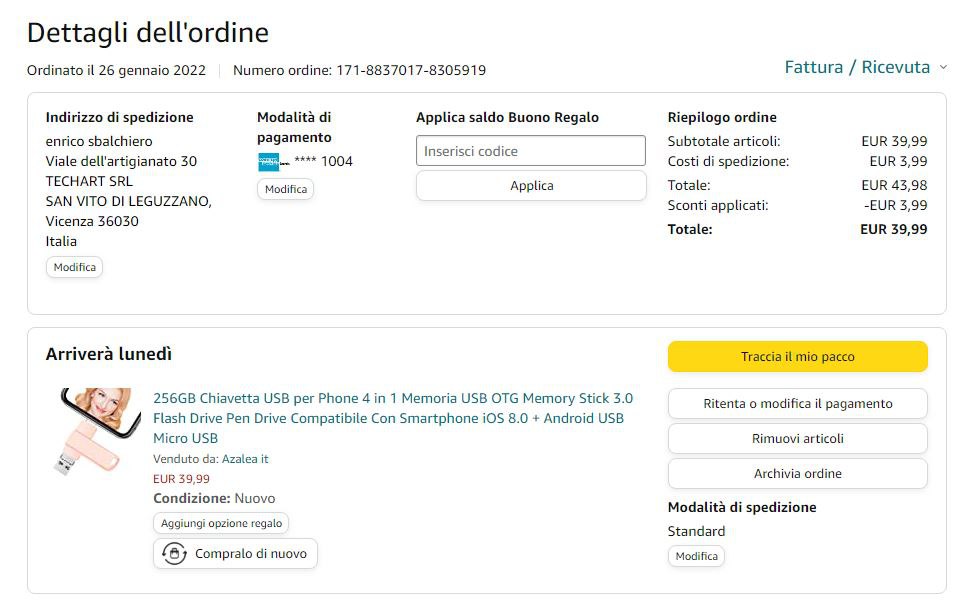Image resolution: width=963 pixels, height=606 pixels.
Task: Click the American Express card icon
Action: 272,162
